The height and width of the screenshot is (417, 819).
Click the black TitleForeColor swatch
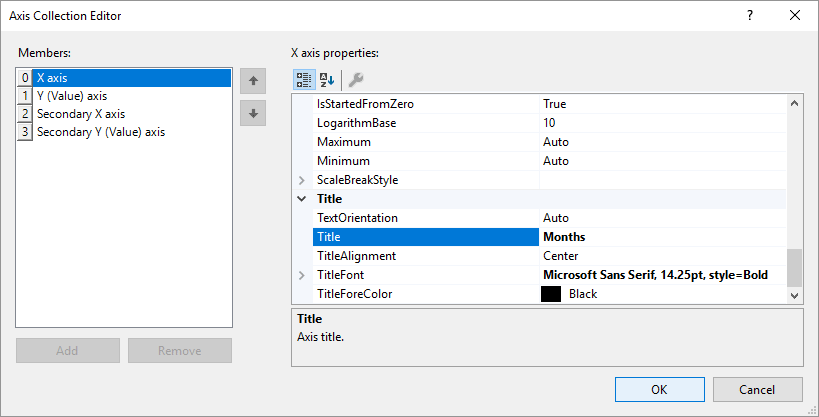[551, 294]
